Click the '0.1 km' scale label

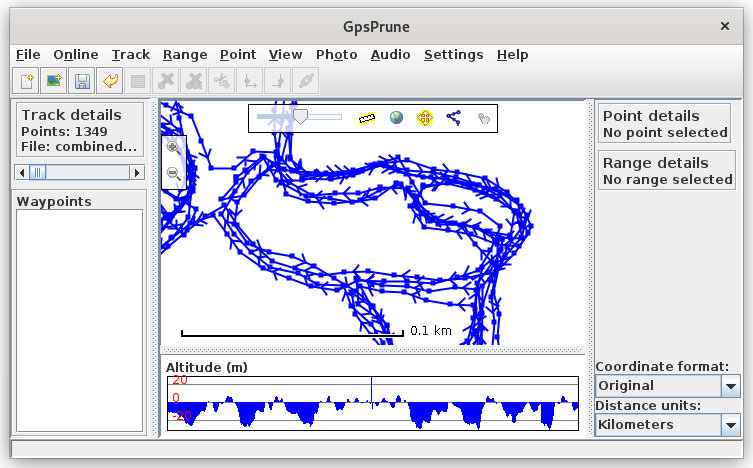431,331
